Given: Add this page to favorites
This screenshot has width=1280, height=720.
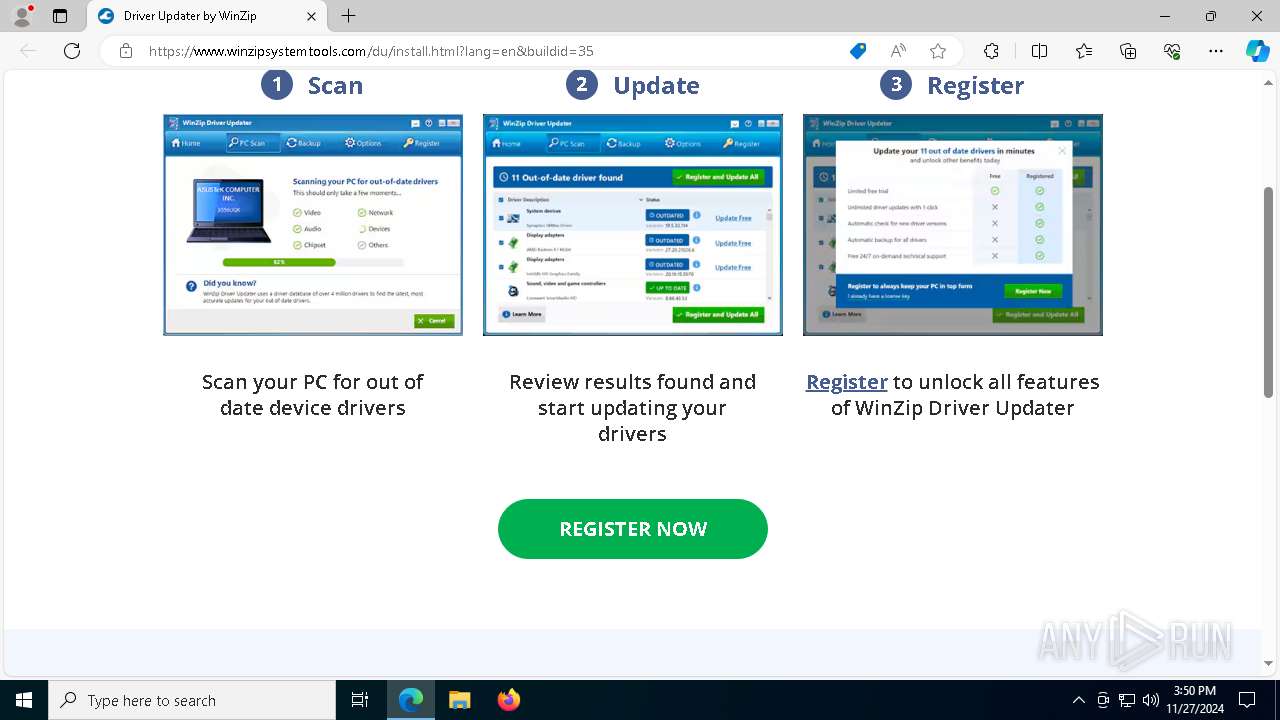Looking at the screenshot, I should 938,51.
